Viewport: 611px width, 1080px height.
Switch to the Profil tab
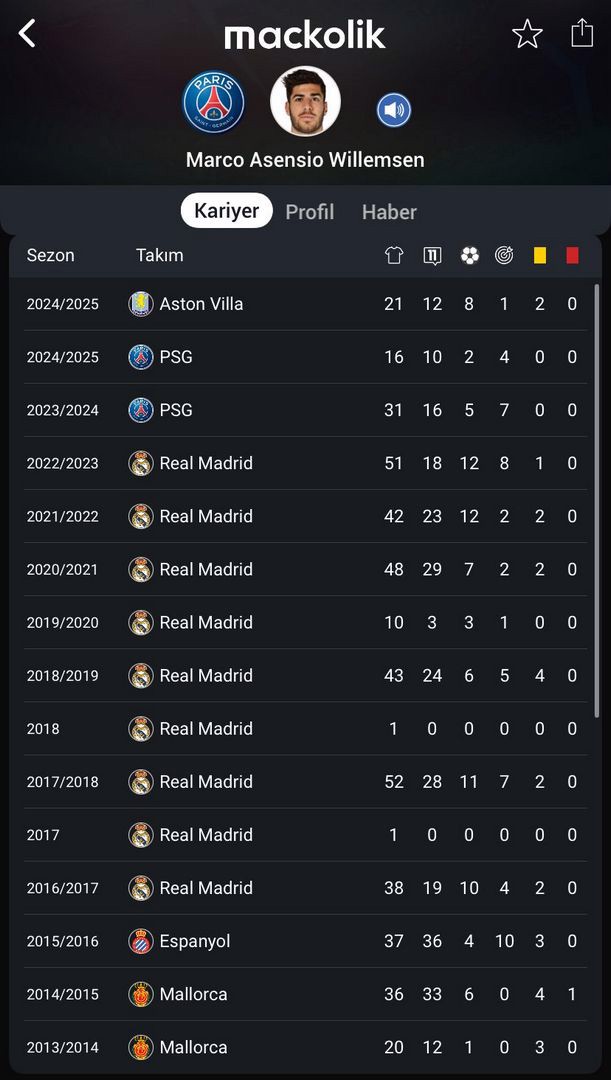[x=310, y=211]
